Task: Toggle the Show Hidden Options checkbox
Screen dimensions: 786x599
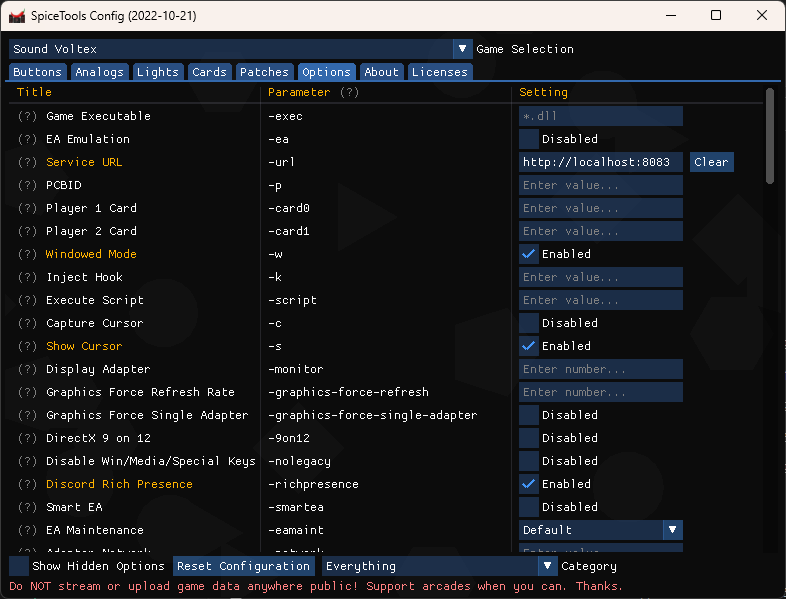Action: coord(19,566)
